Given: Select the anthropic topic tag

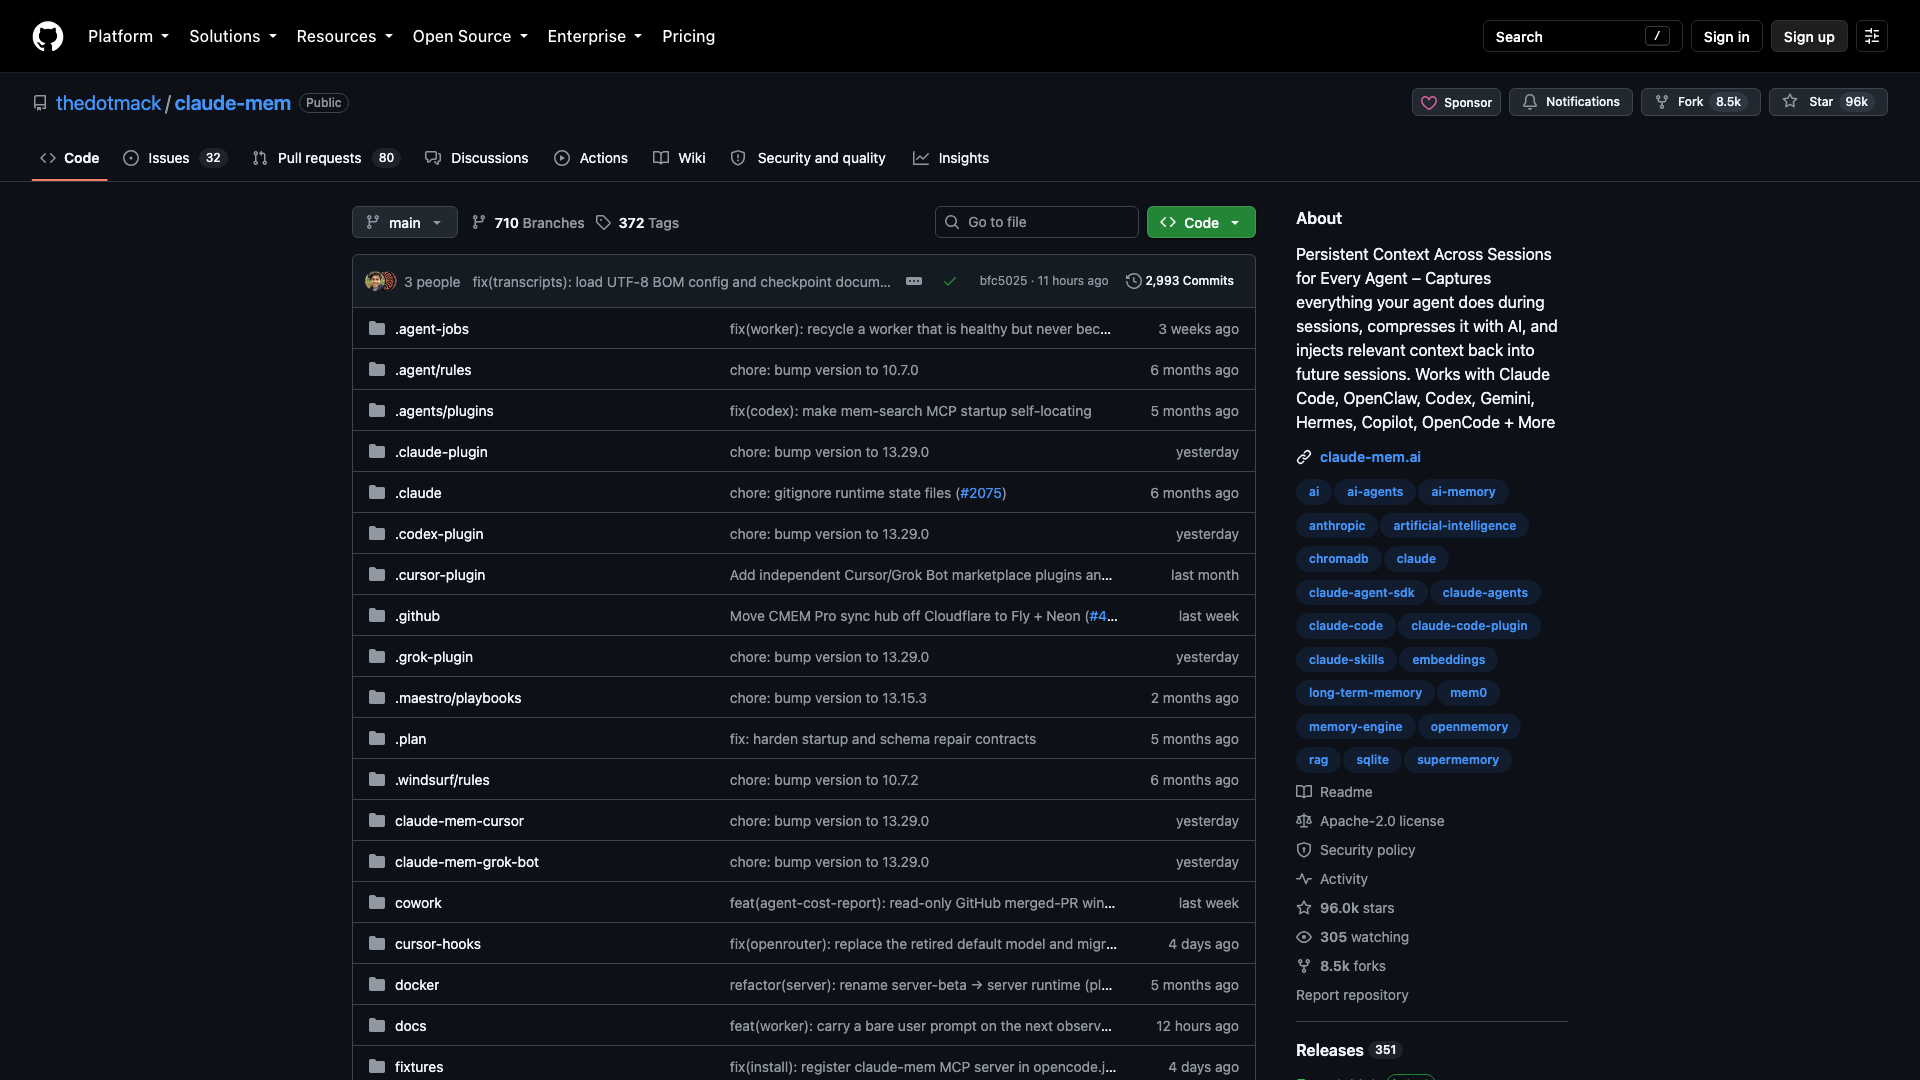Looking at the screenshot, I should click(1336, 525).
